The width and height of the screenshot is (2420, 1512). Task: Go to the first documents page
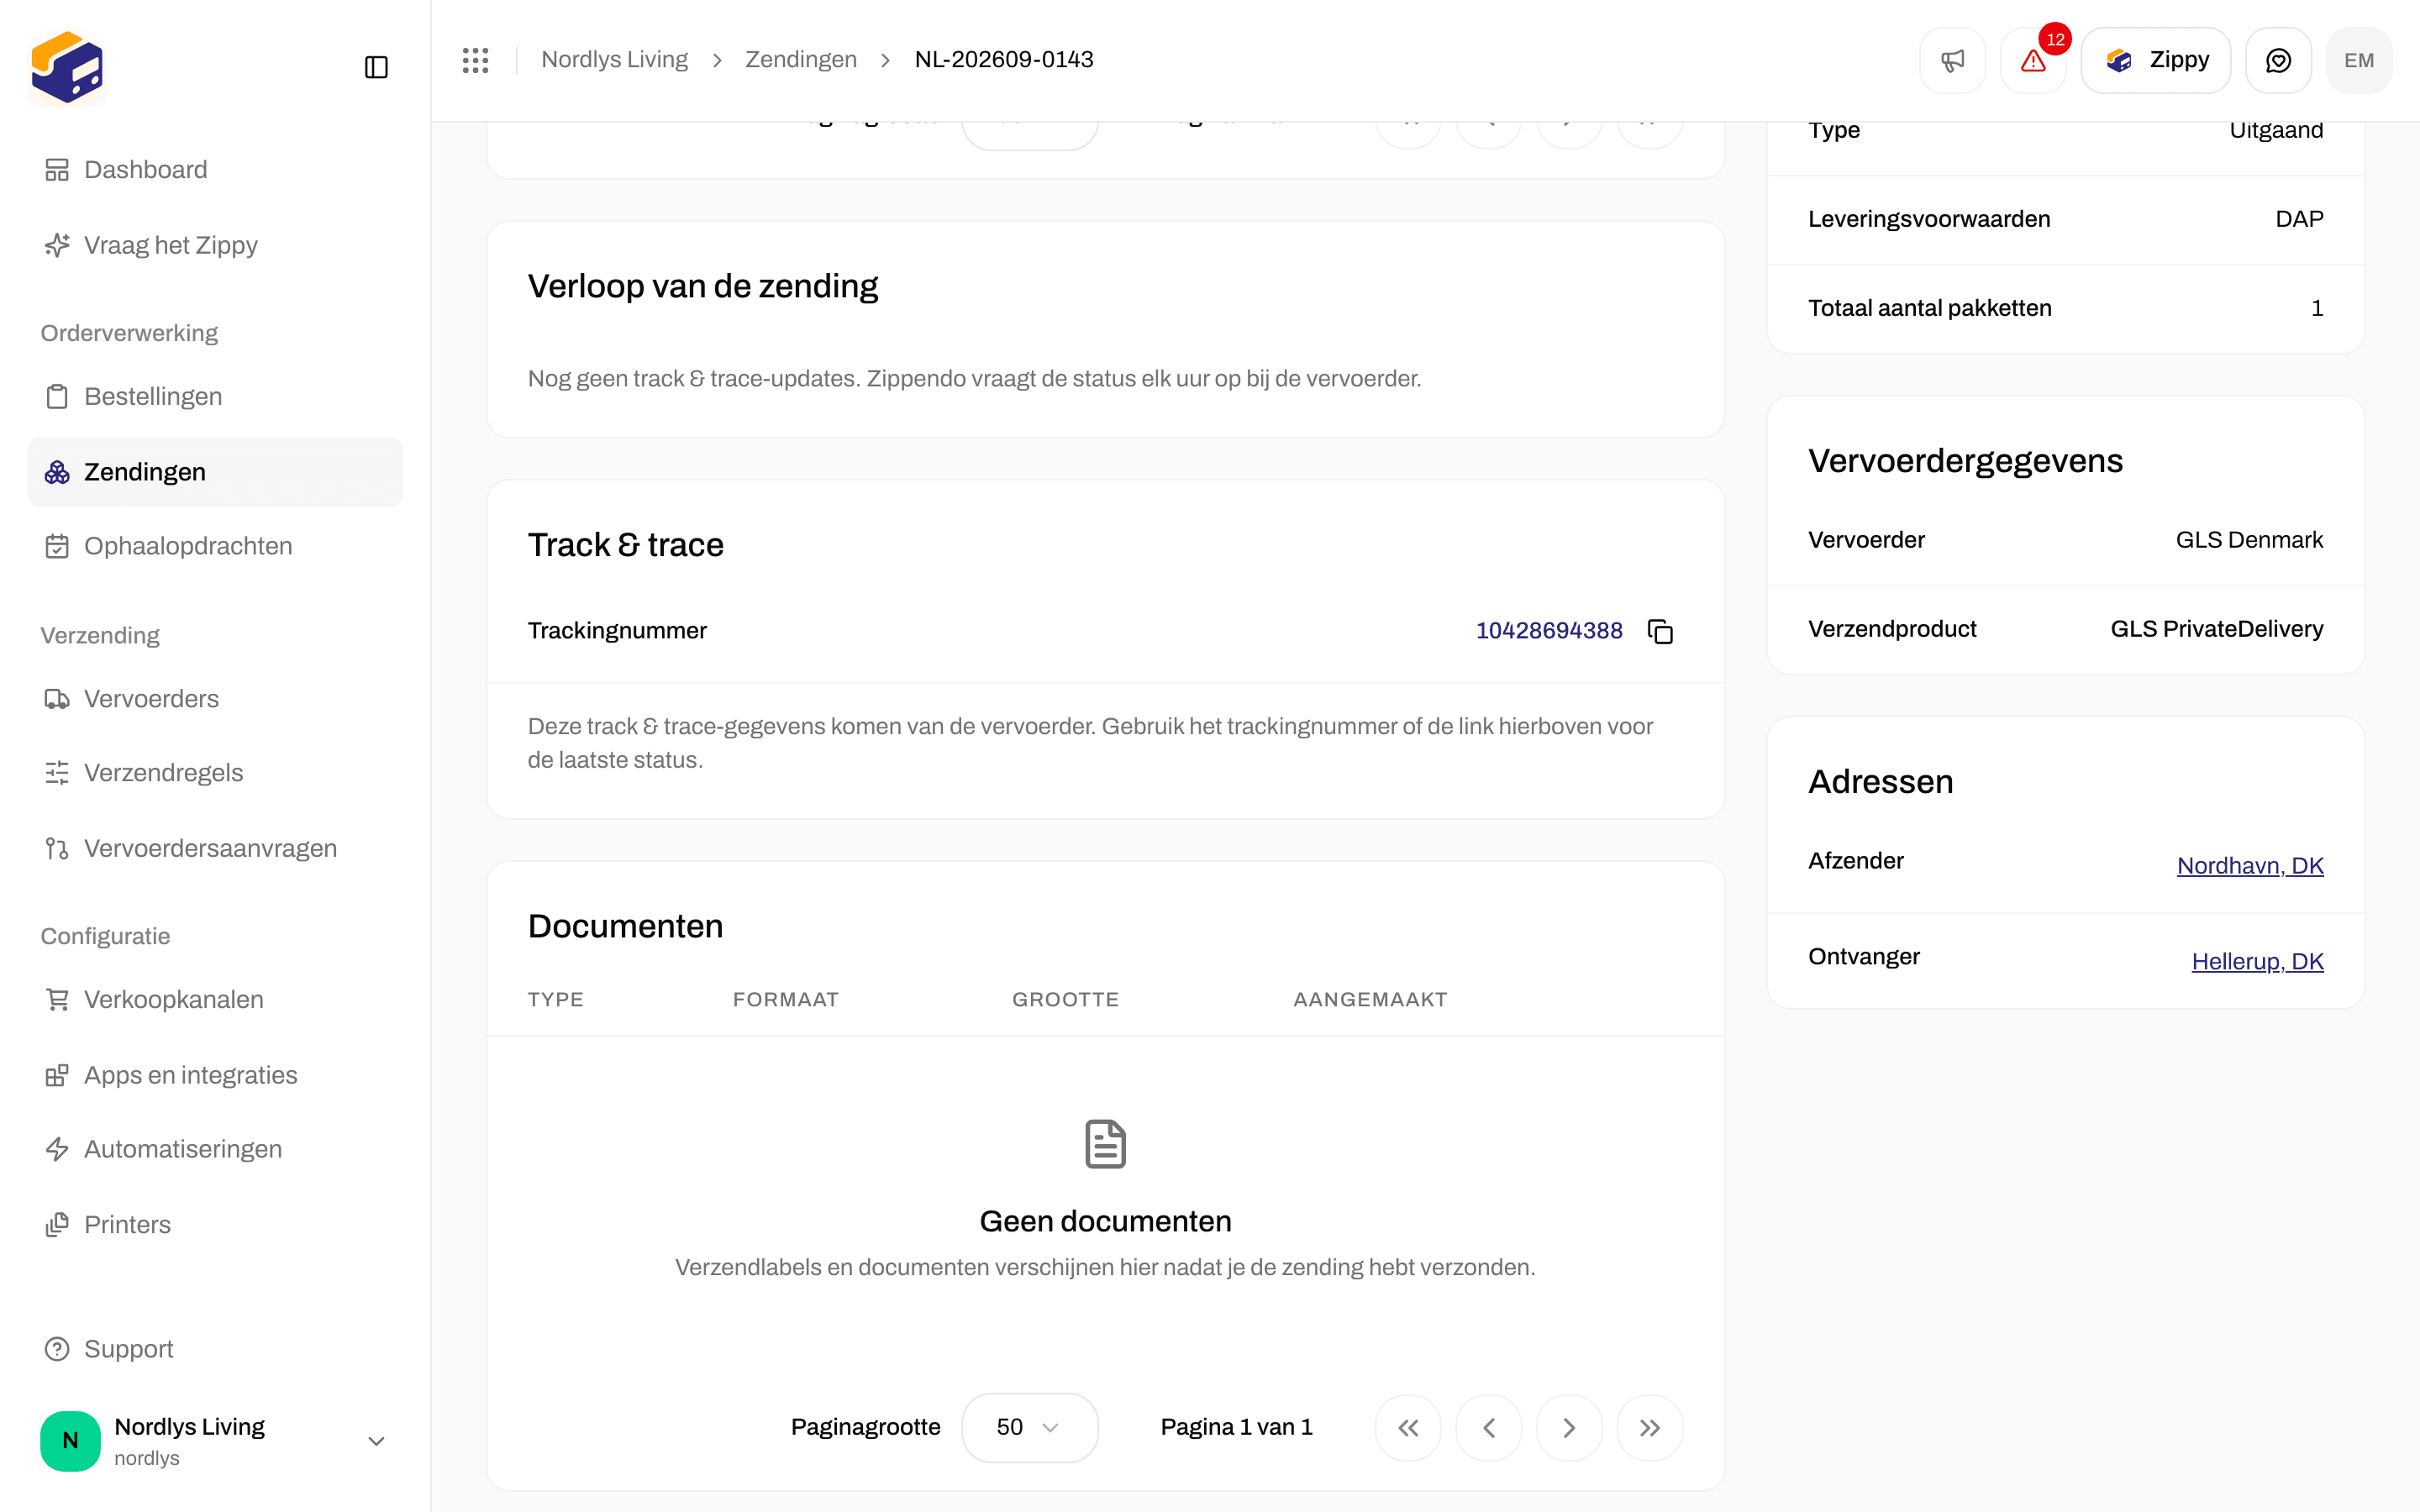1408,1427
